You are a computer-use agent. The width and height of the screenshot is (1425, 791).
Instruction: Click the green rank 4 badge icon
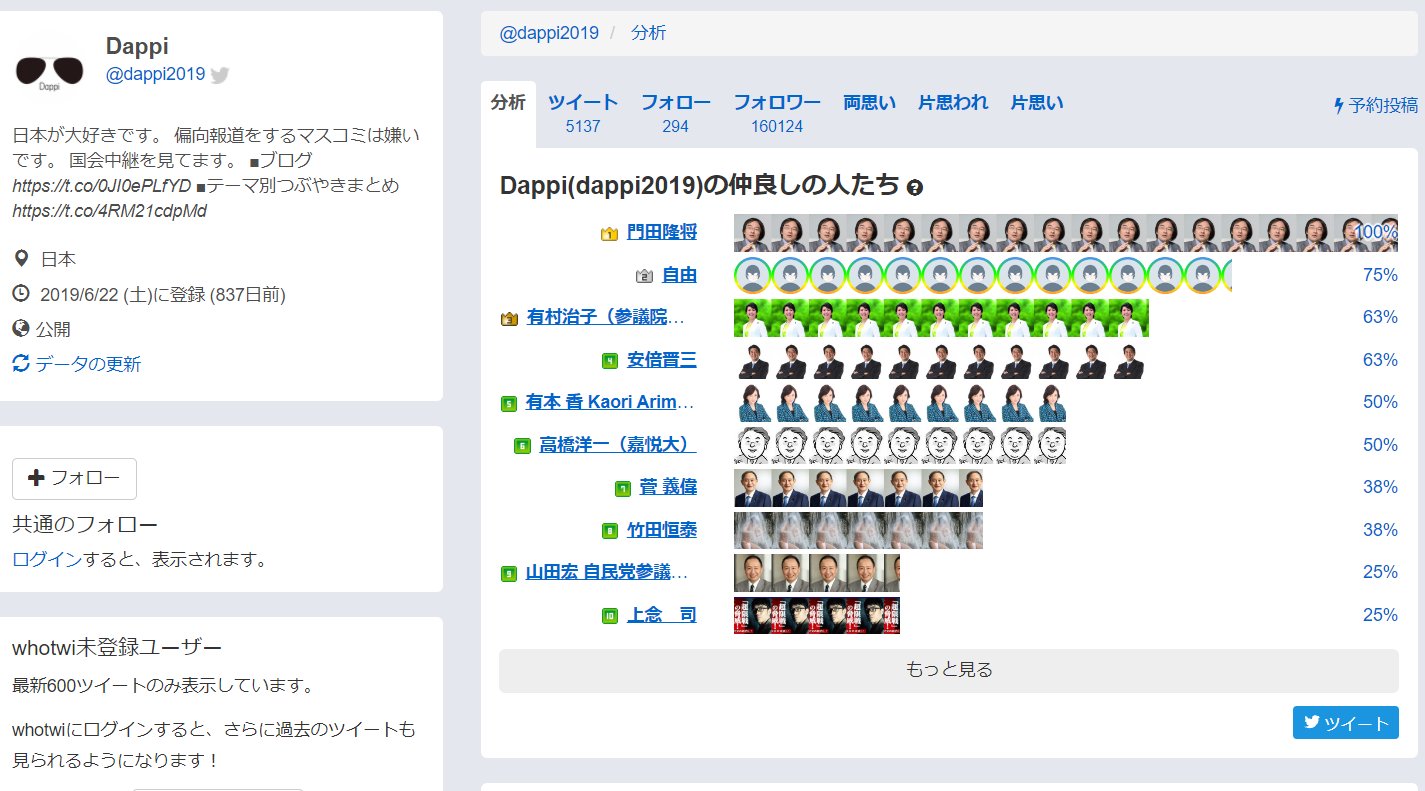point(609,361)
